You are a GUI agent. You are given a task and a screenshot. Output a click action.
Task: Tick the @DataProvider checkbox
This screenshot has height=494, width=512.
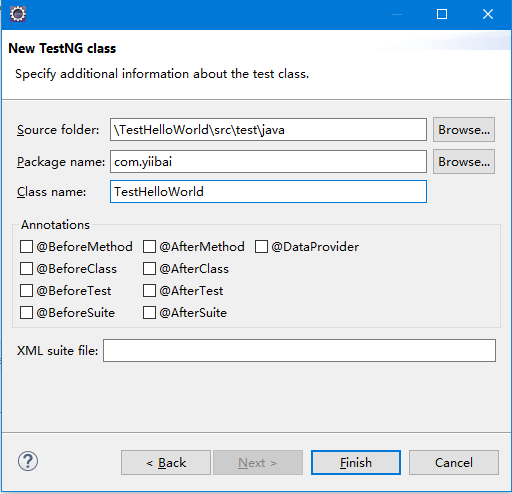[x=261, y=247]
